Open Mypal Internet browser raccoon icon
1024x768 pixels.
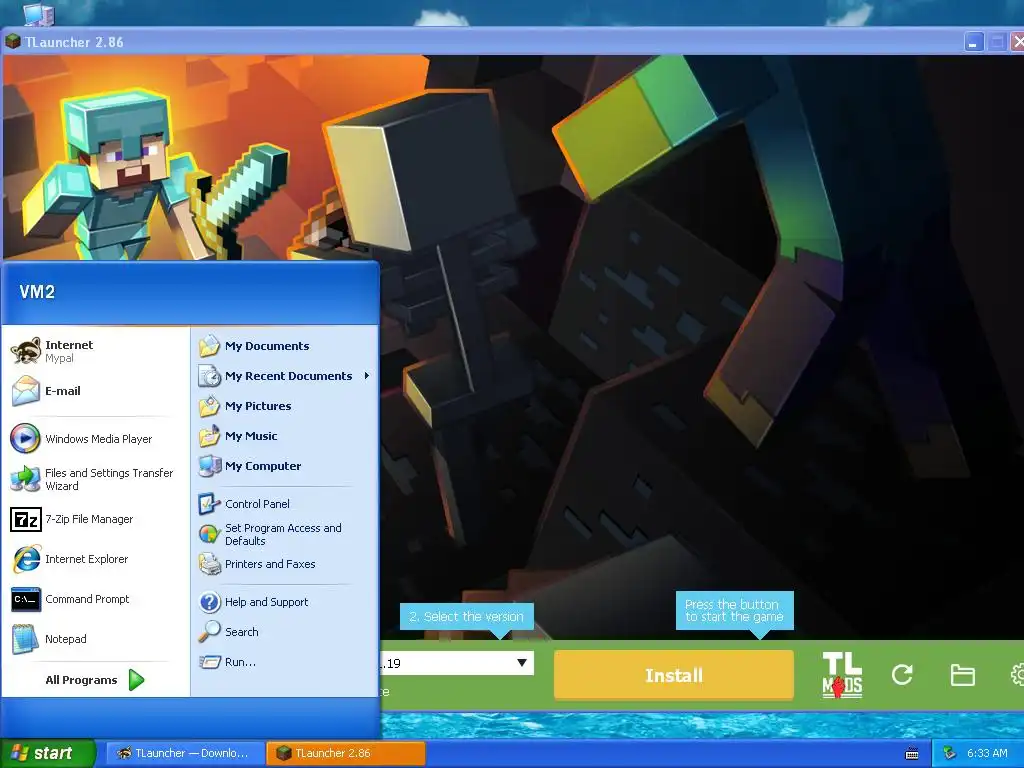(x=25, y=351)
